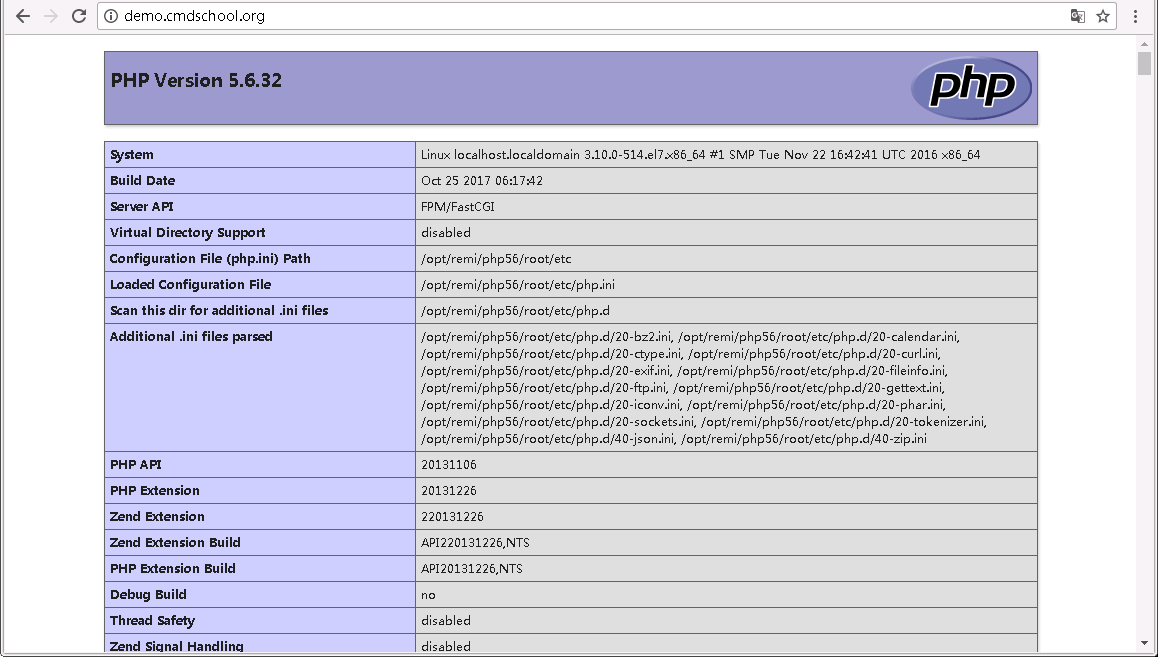The height and width of the screenshot is (657, 1158).
Task: Open the translate page icon
Action: pos(1077,16)
